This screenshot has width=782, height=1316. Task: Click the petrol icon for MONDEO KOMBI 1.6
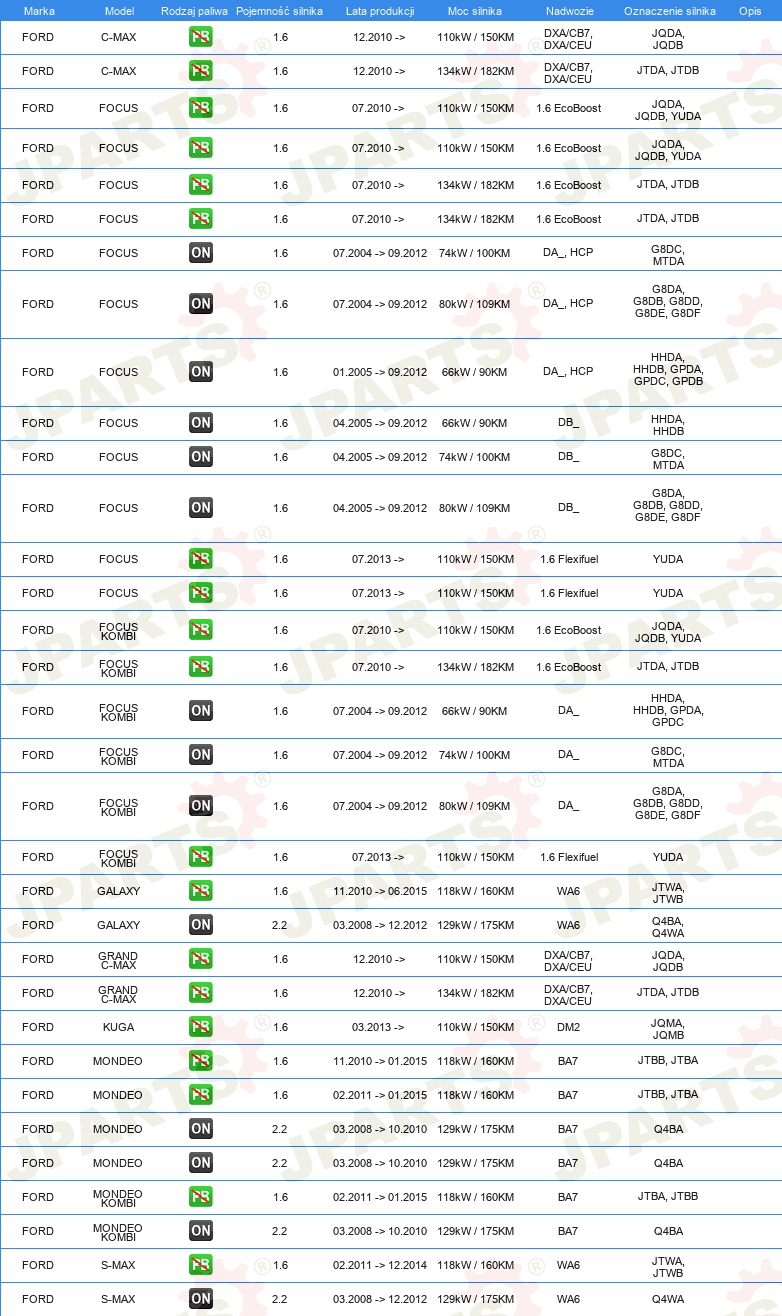coord(201,1197)
